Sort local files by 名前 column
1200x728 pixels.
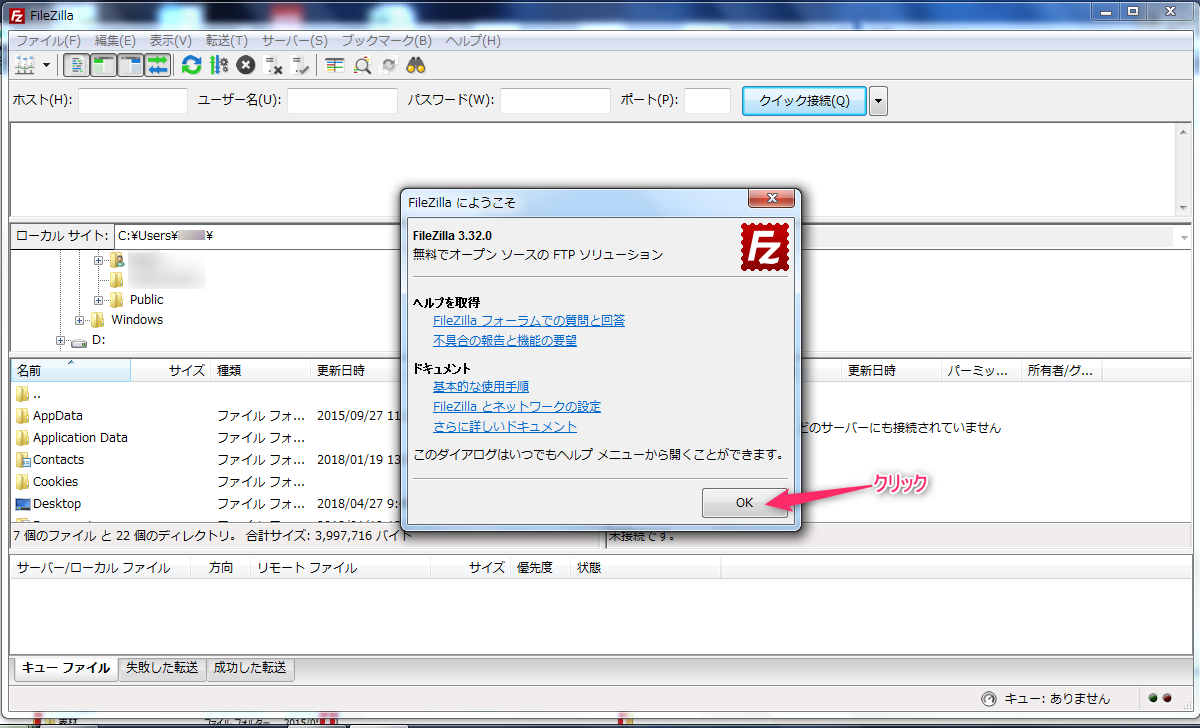pyautogui.click(x=70, y=370)
